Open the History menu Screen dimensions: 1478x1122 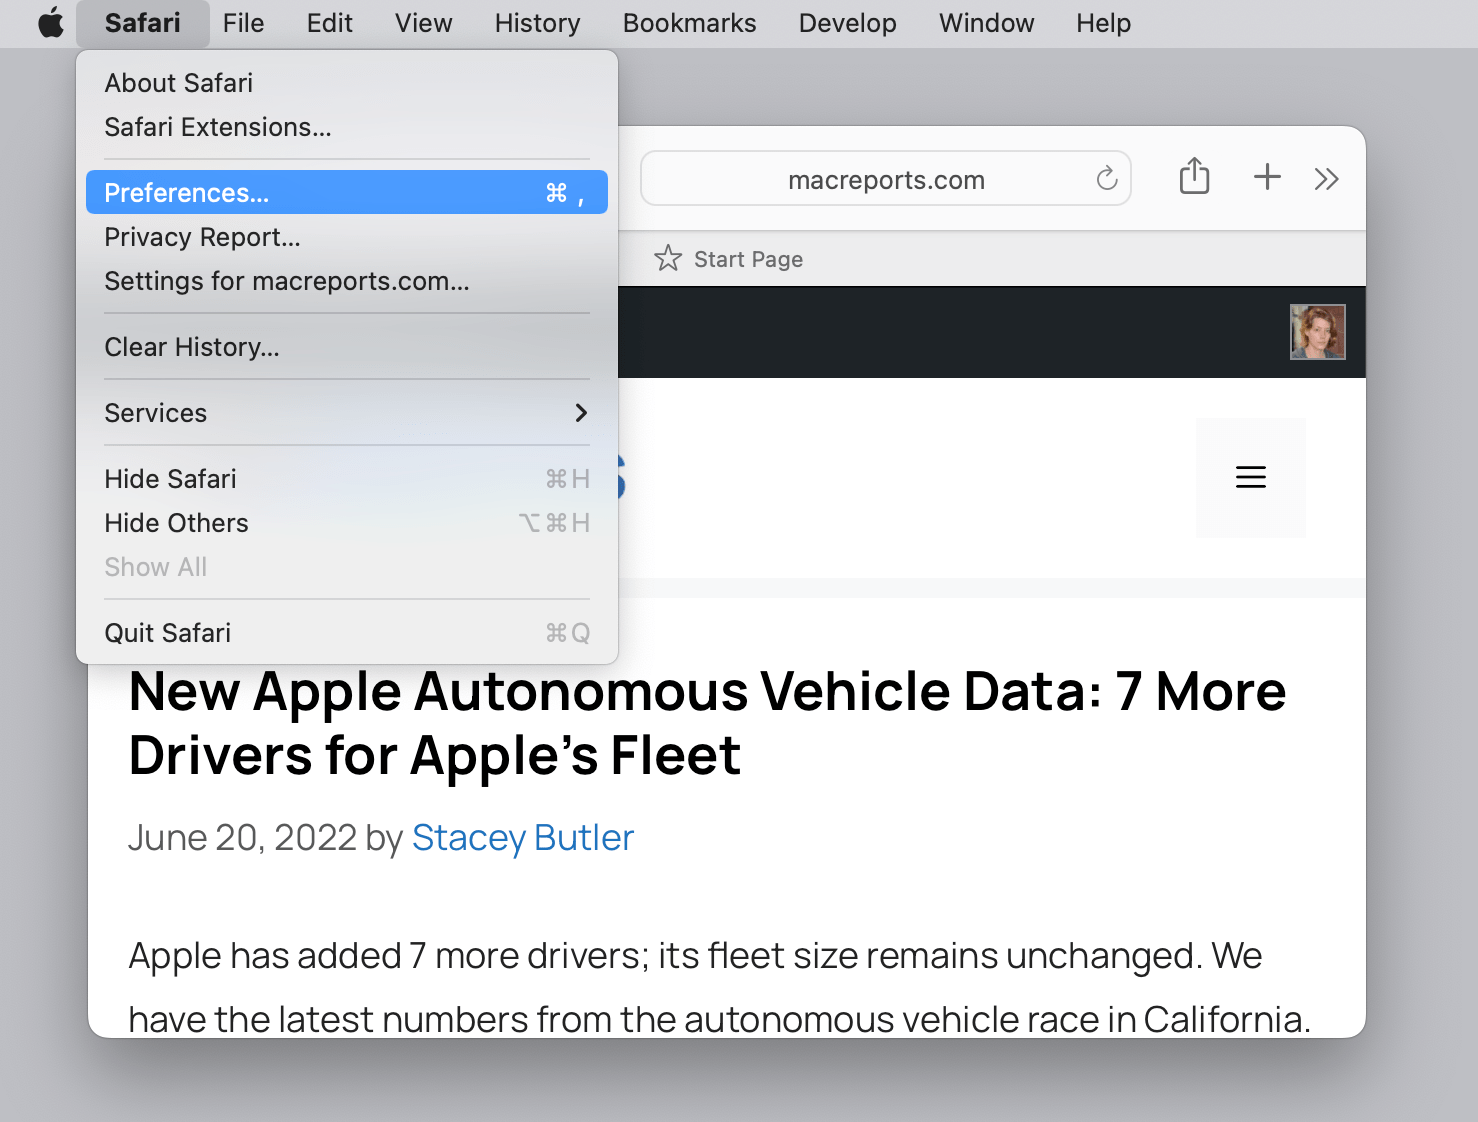click(538, 23)
